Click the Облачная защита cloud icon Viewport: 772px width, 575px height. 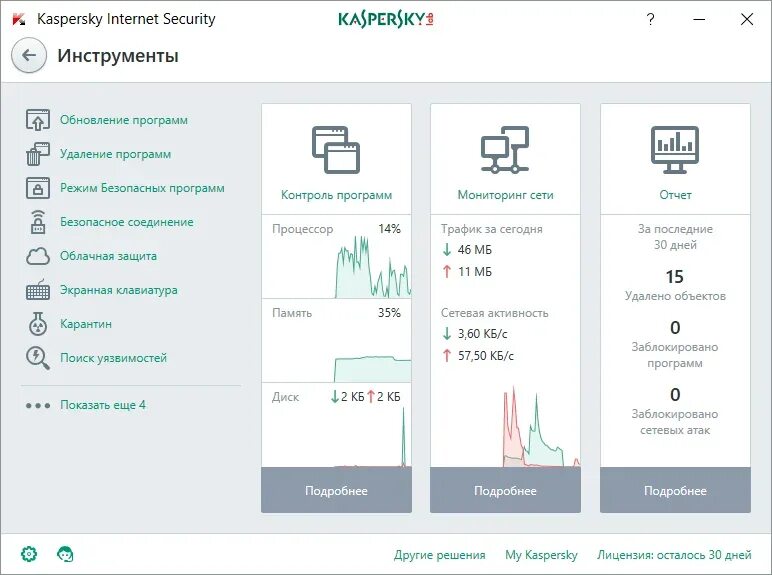click(38, 256)
